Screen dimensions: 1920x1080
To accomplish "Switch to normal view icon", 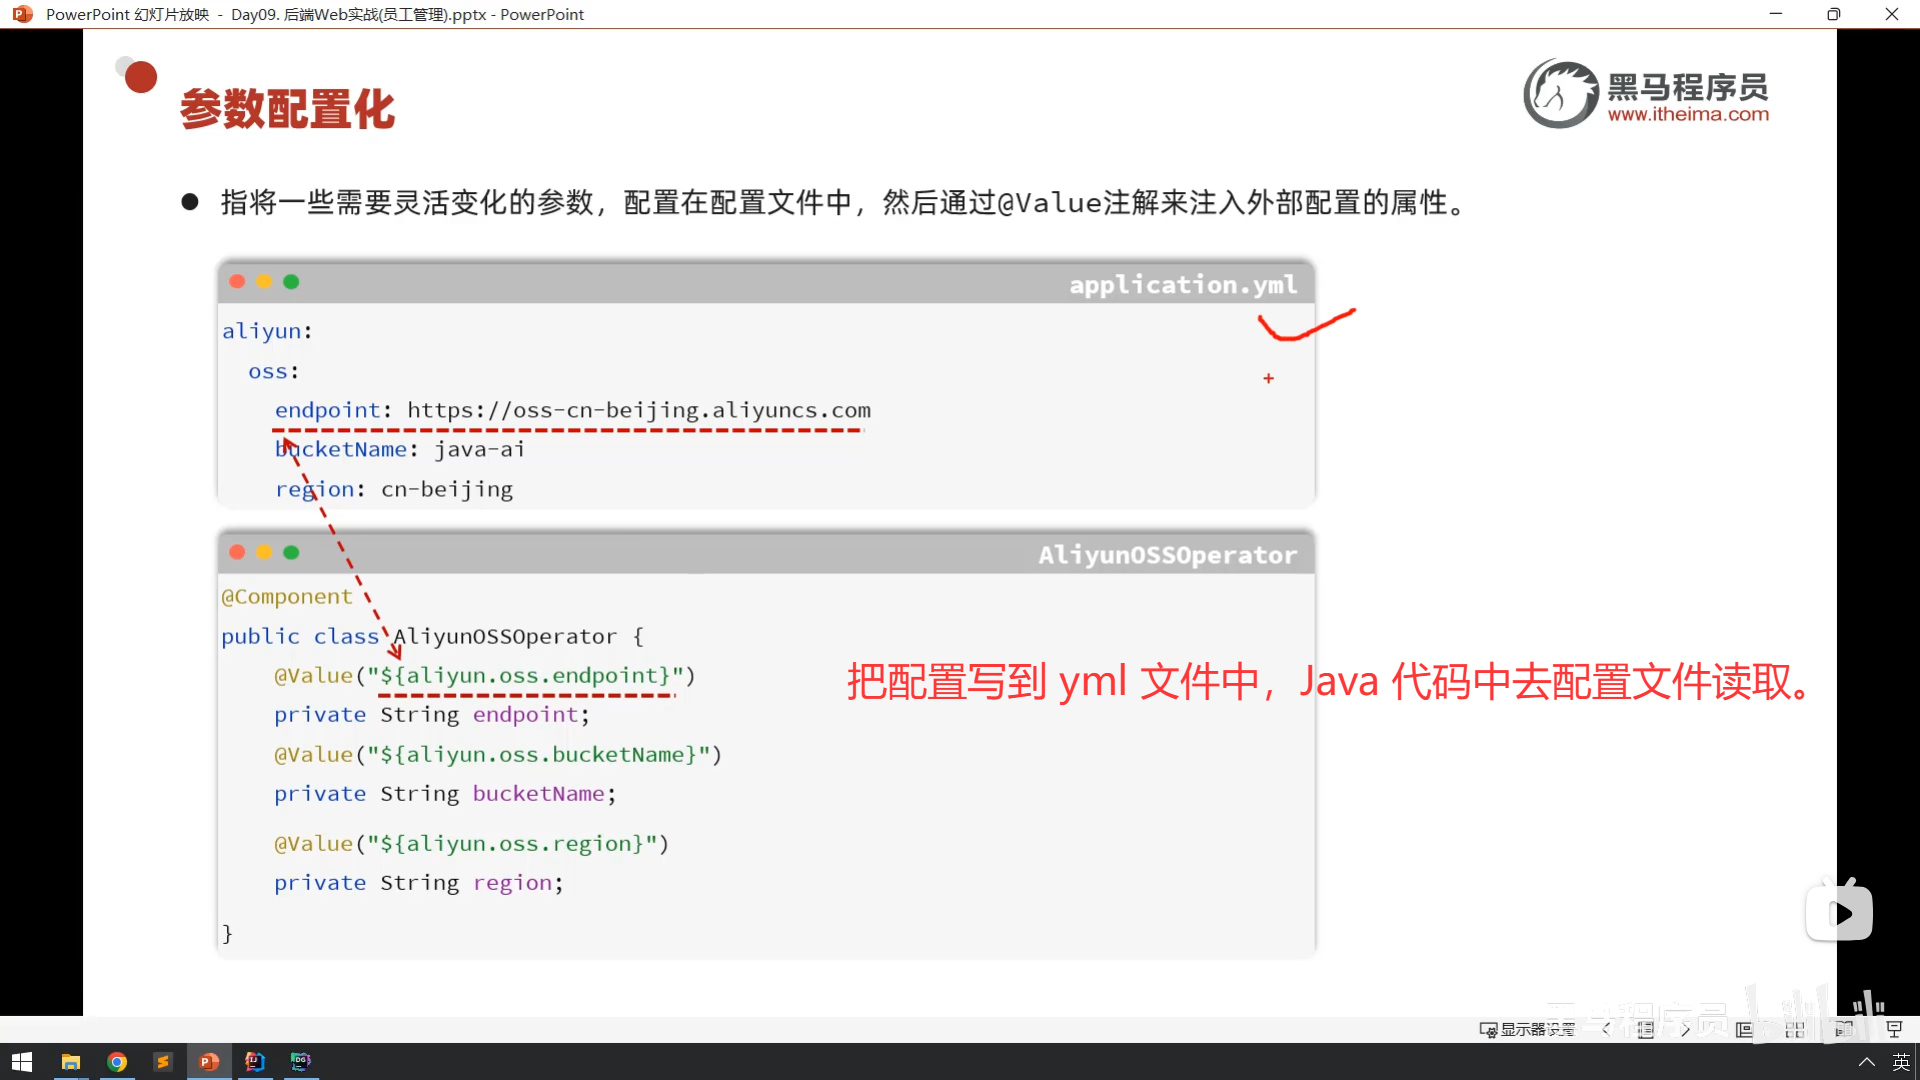I will point(1745,1029).
